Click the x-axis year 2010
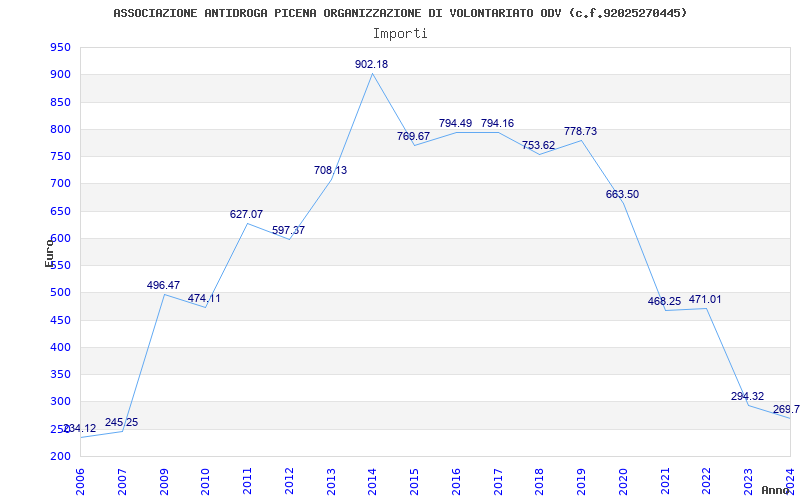The image size is (800, 500). pos(206,481)
